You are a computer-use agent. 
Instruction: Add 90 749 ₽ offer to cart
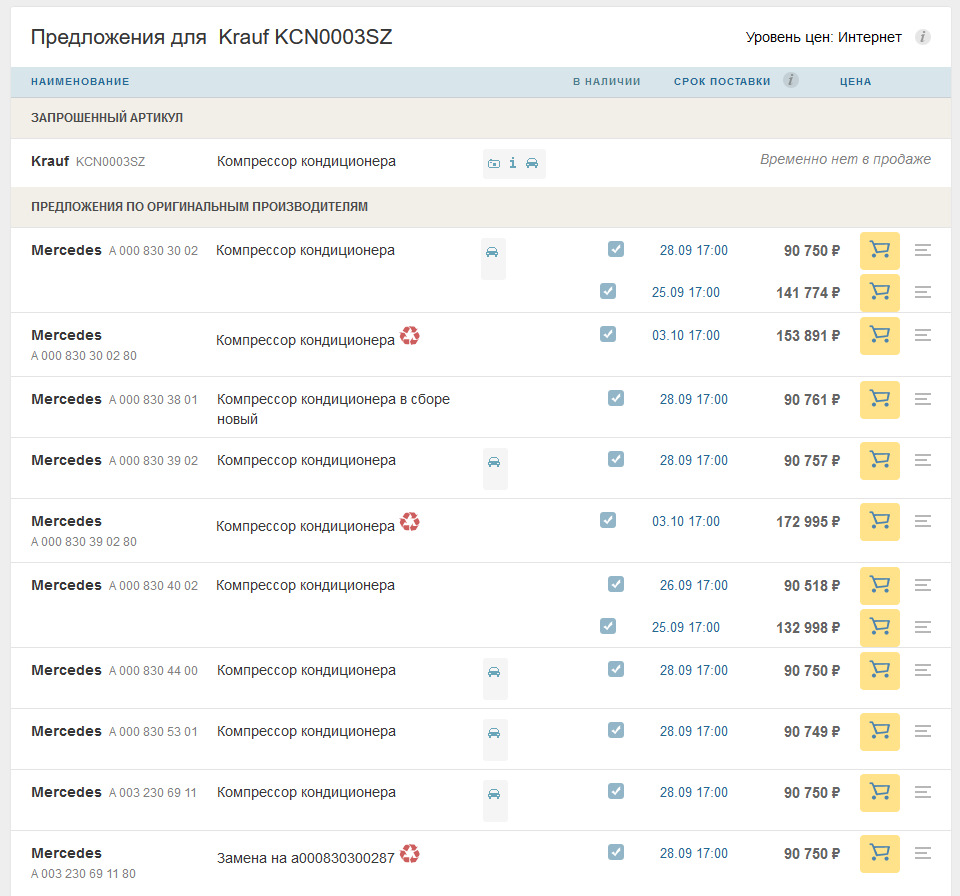[x=880, y=732]
